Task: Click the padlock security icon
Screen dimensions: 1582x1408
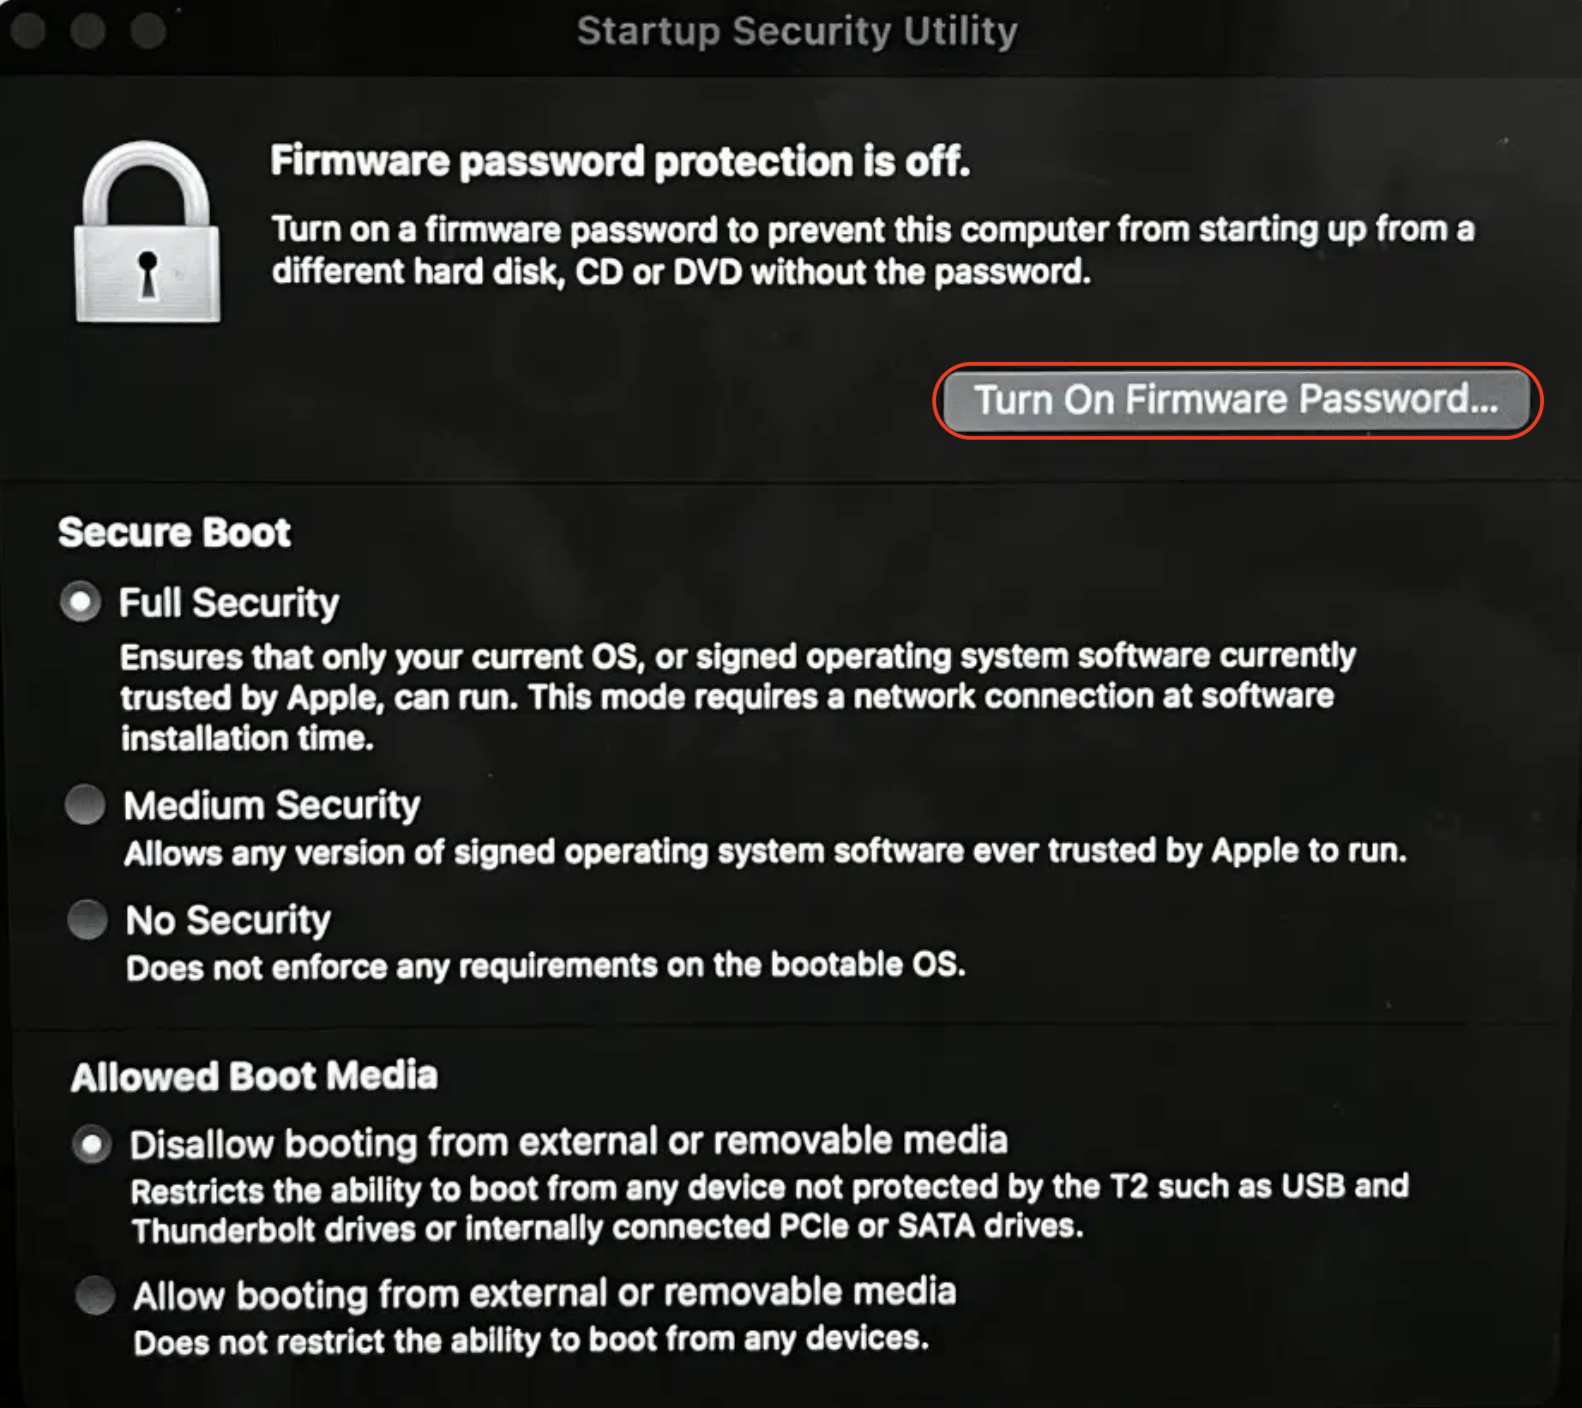Action: (146, 232)
